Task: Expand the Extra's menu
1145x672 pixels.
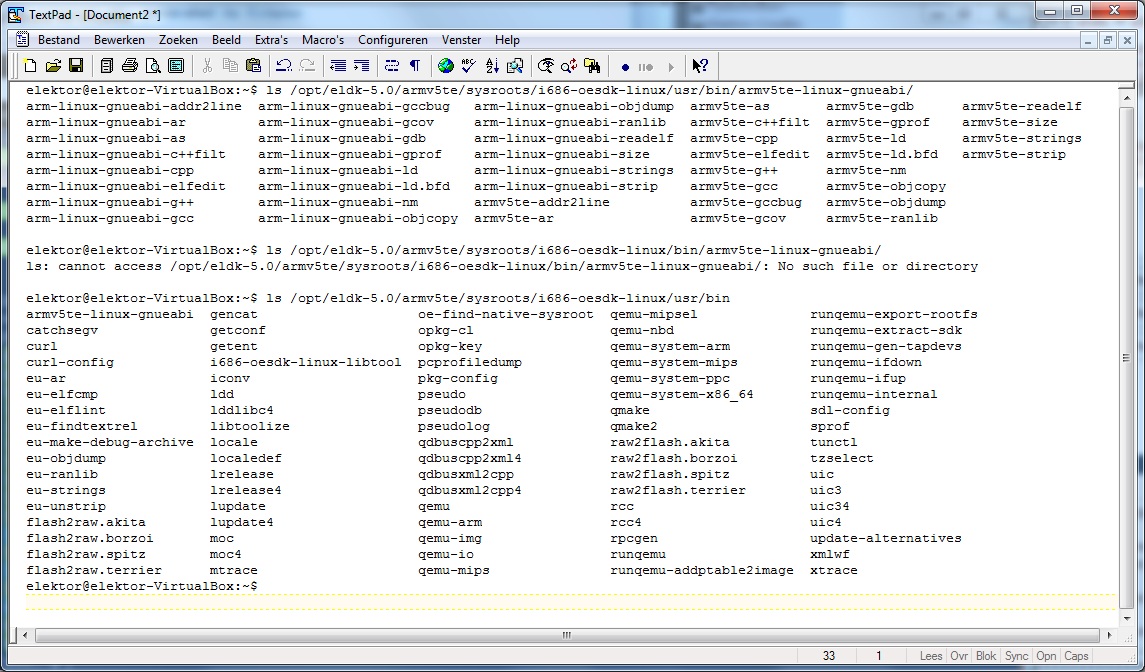Action: pos(271,40)
